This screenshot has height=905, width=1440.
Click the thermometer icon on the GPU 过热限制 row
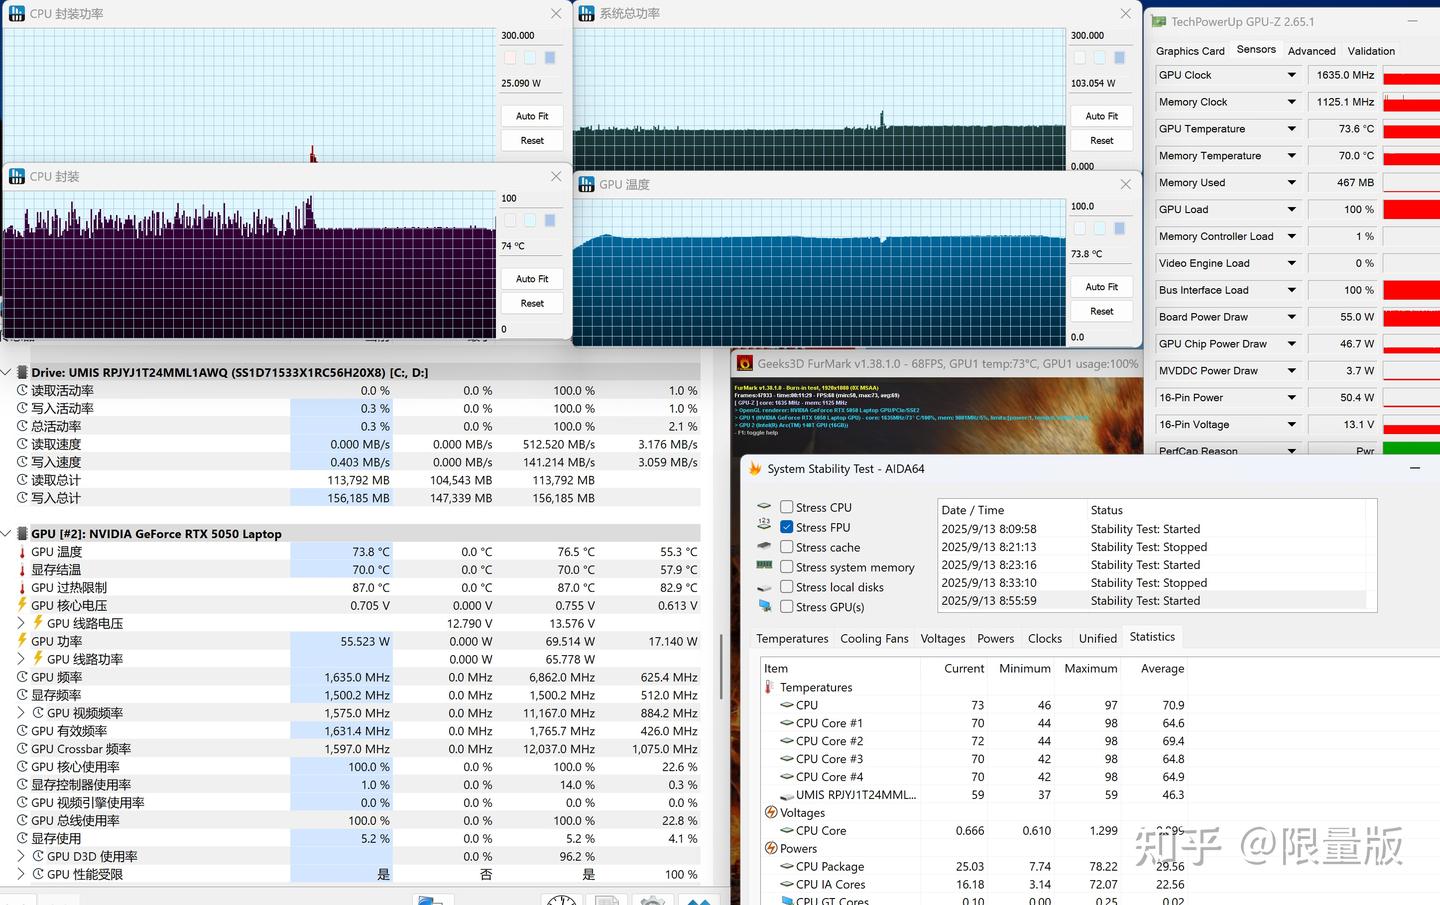(22, 588)
